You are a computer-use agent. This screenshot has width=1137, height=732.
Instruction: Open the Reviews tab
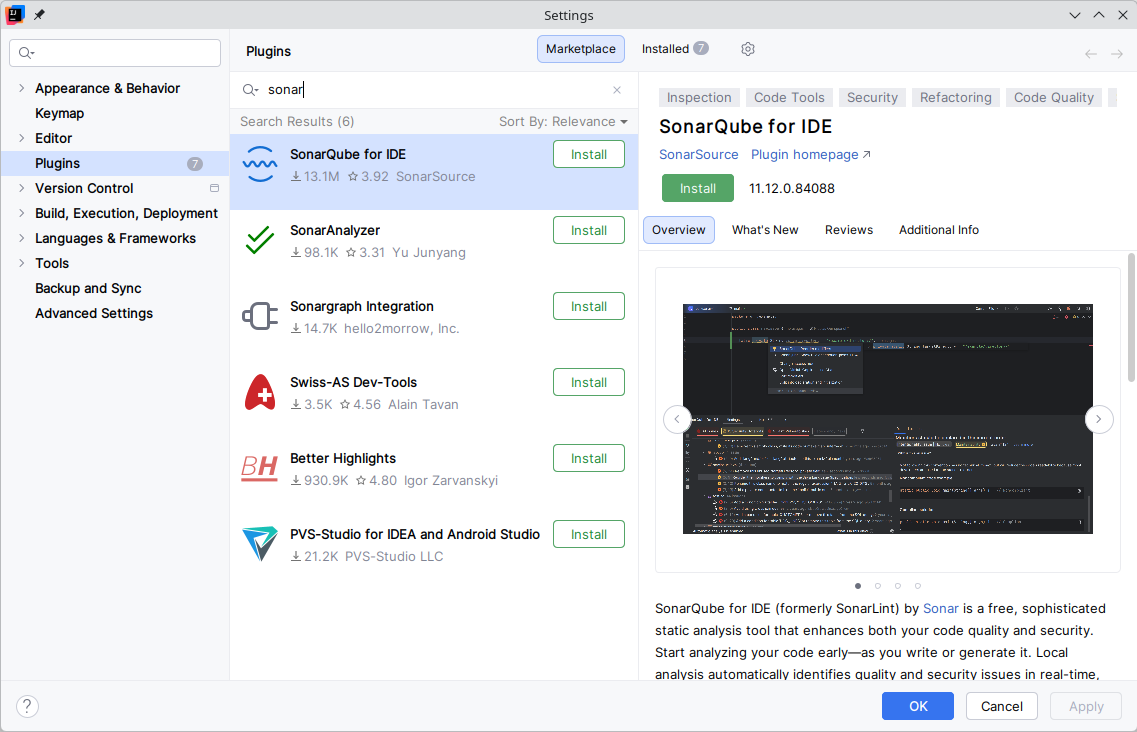click(x=848, y=230)
